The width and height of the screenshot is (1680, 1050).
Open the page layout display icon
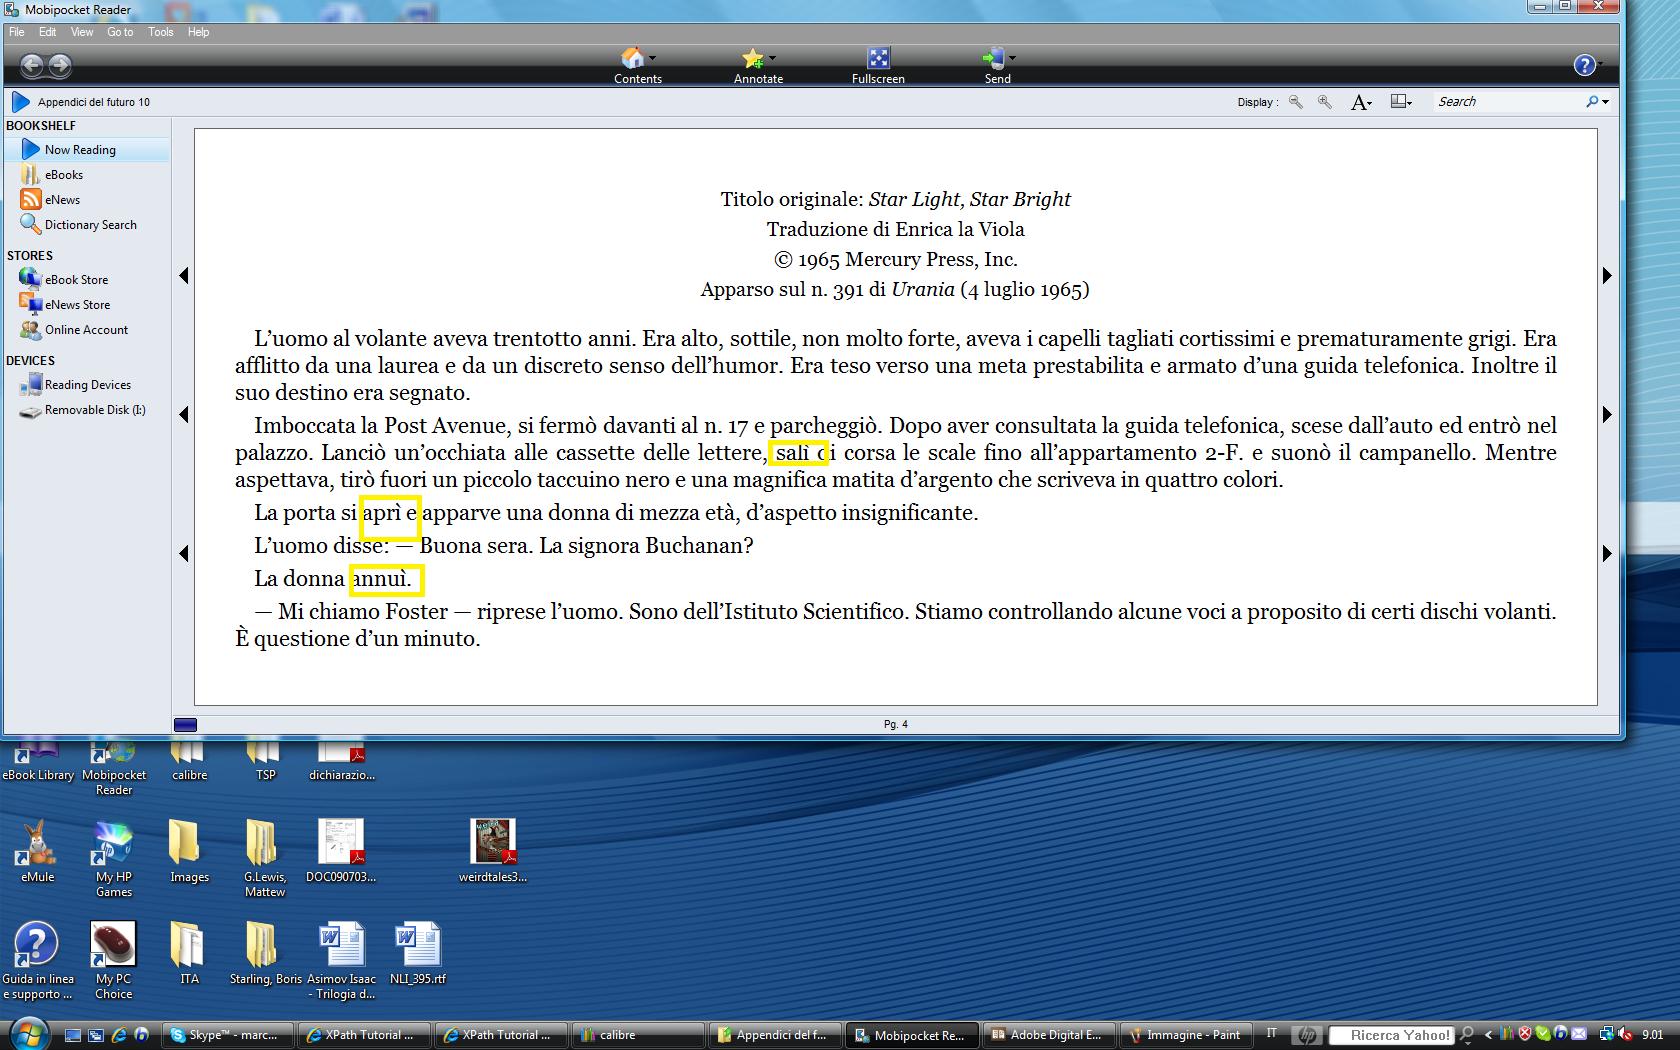pos(1399,102)
